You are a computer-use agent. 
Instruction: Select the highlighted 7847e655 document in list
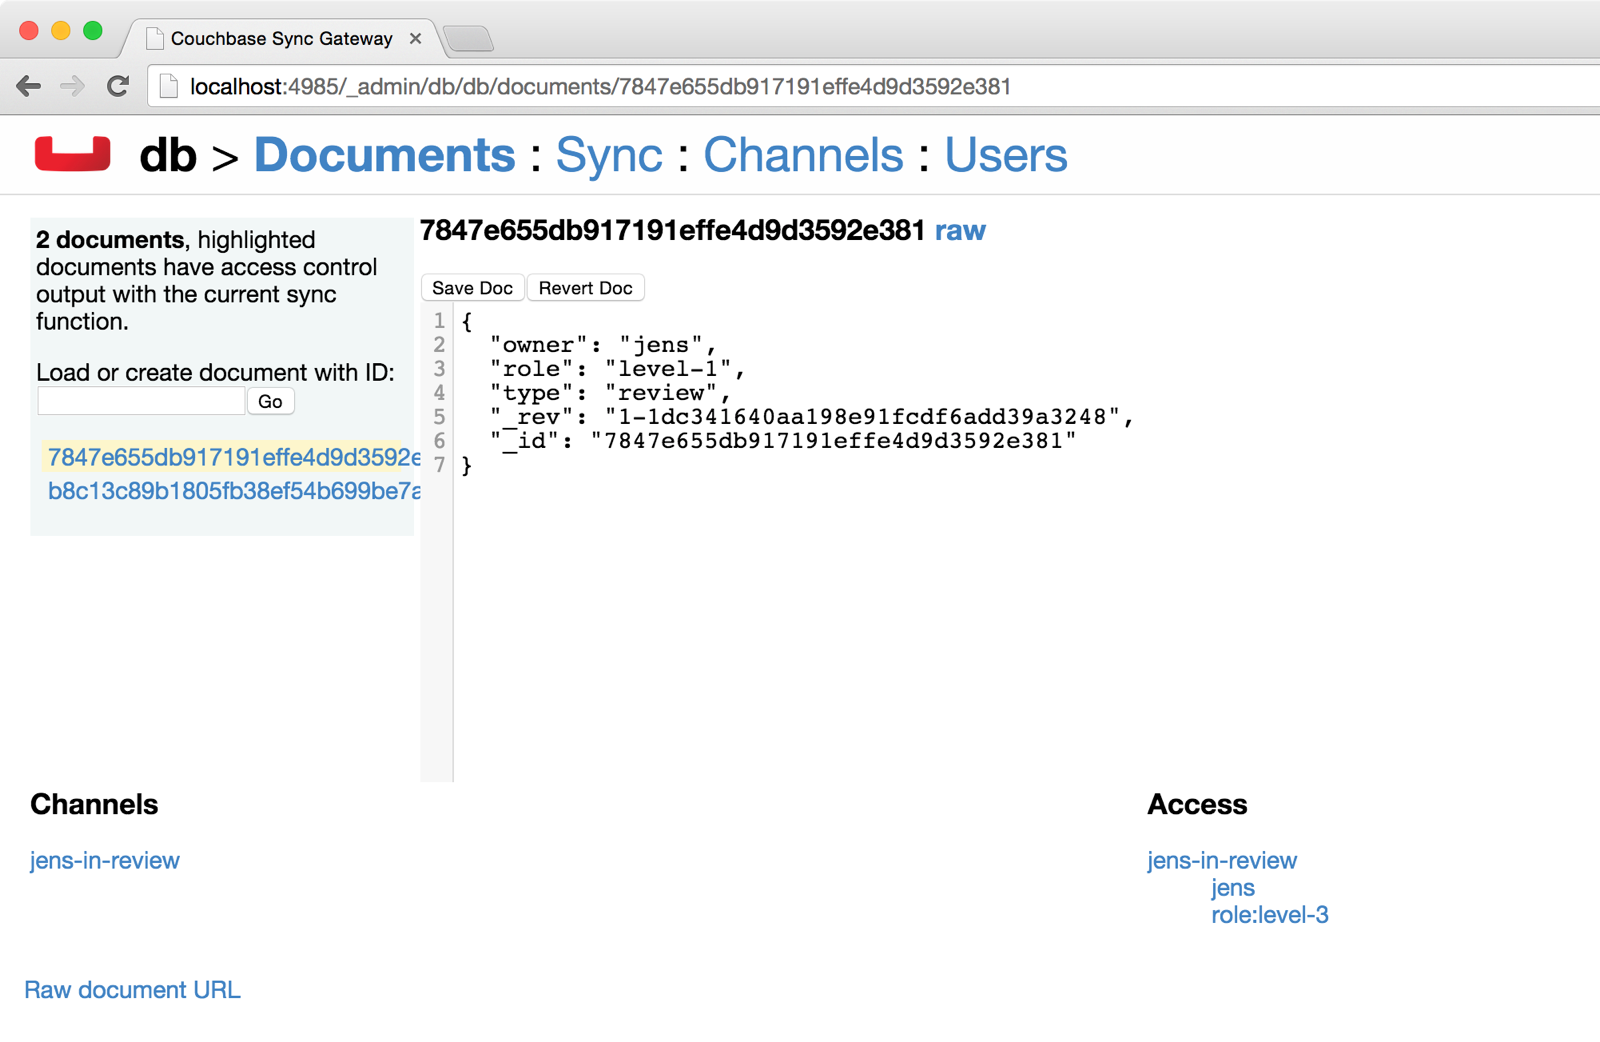[232, 457]
